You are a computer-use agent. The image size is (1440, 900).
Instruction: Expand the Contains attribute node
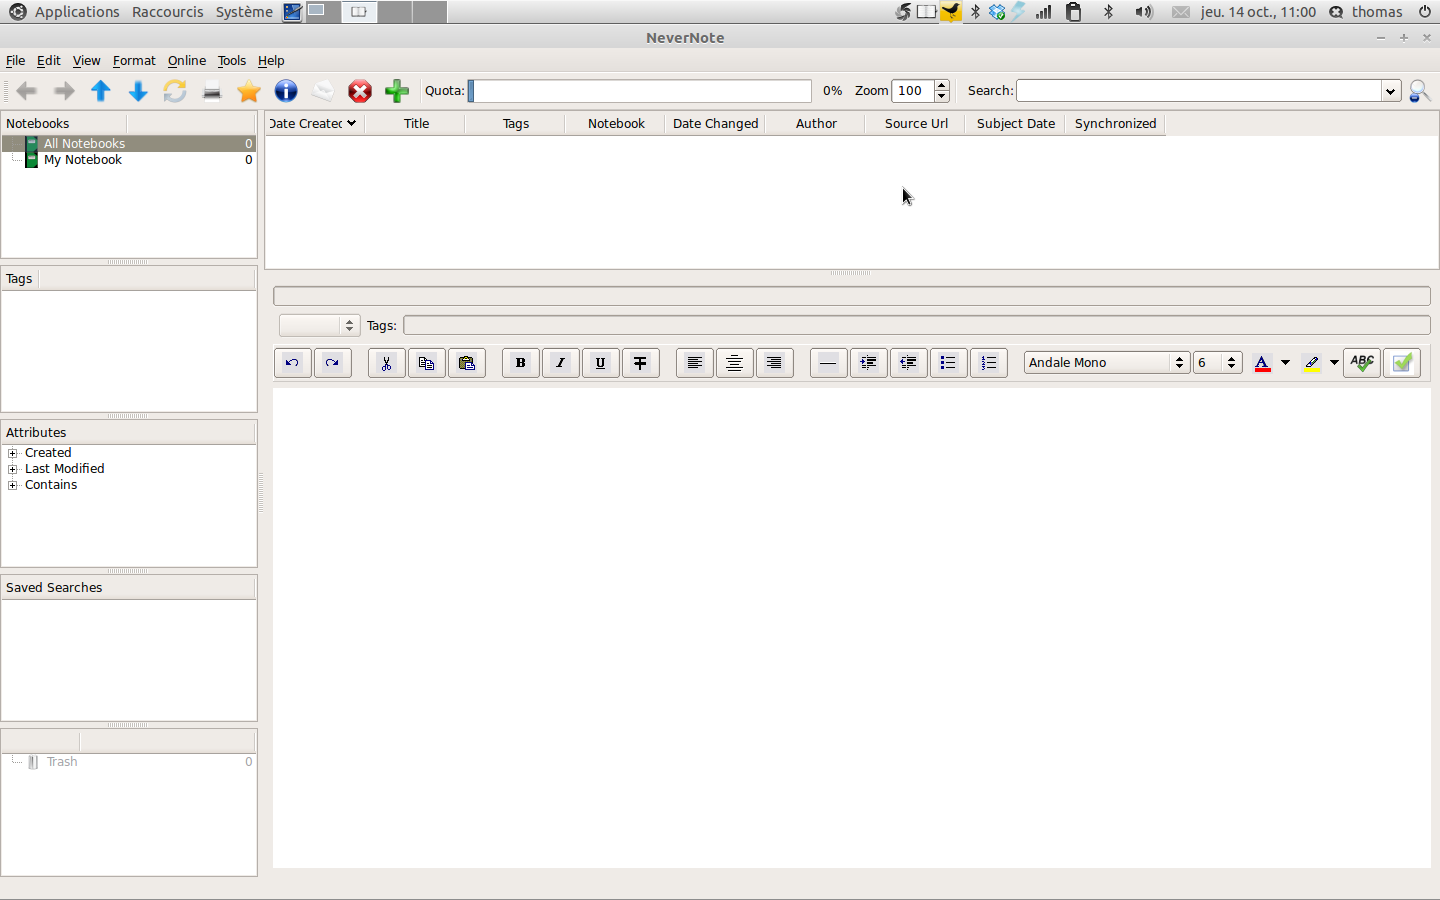[x=13, y=485]
